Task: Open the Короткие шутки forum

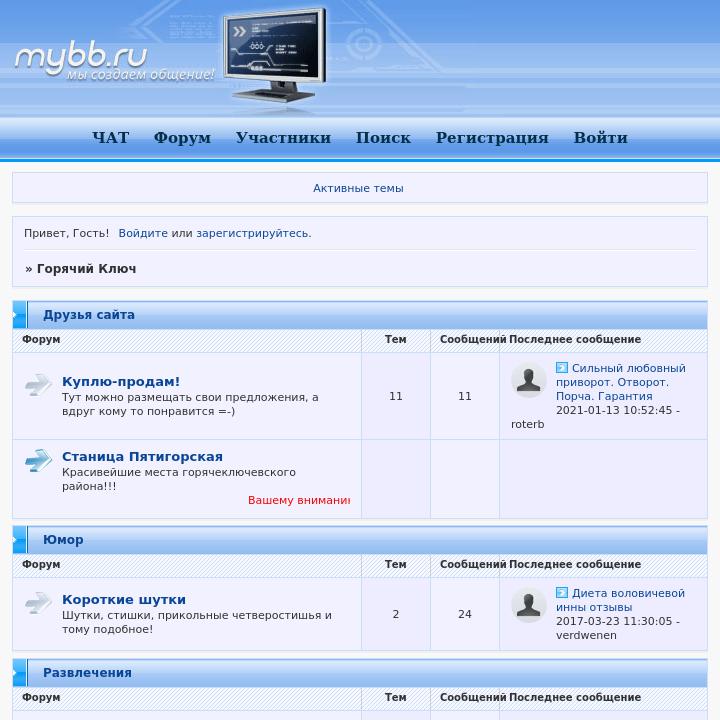Action: click(x=124, y=600)
